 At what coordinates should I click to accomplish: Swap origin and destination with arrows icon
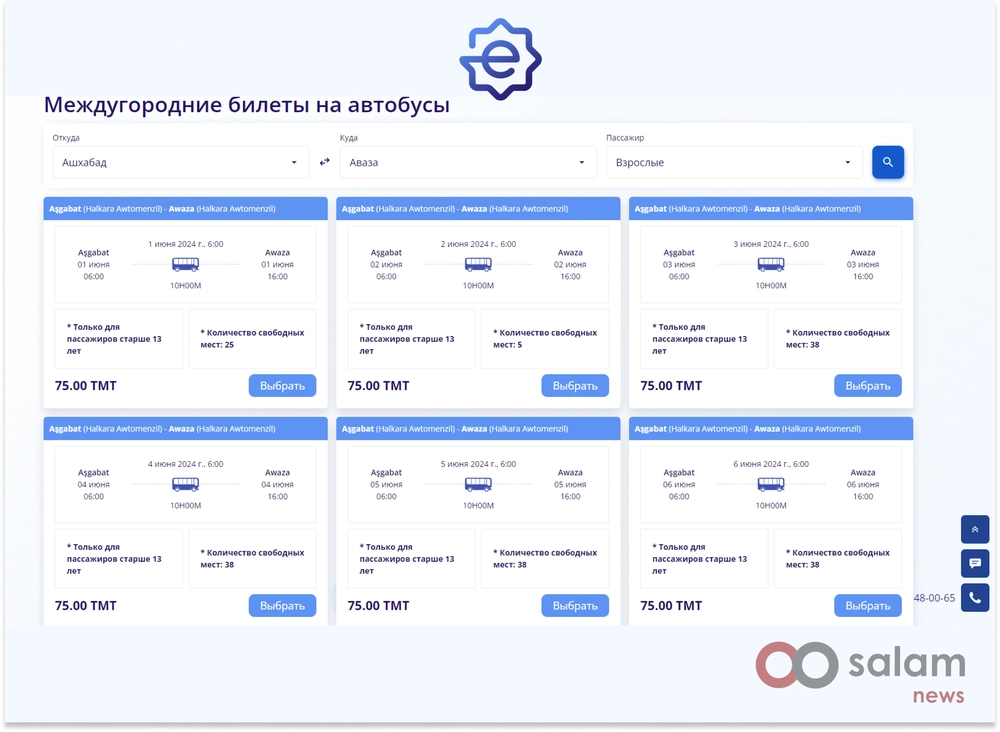pos(324,162)
